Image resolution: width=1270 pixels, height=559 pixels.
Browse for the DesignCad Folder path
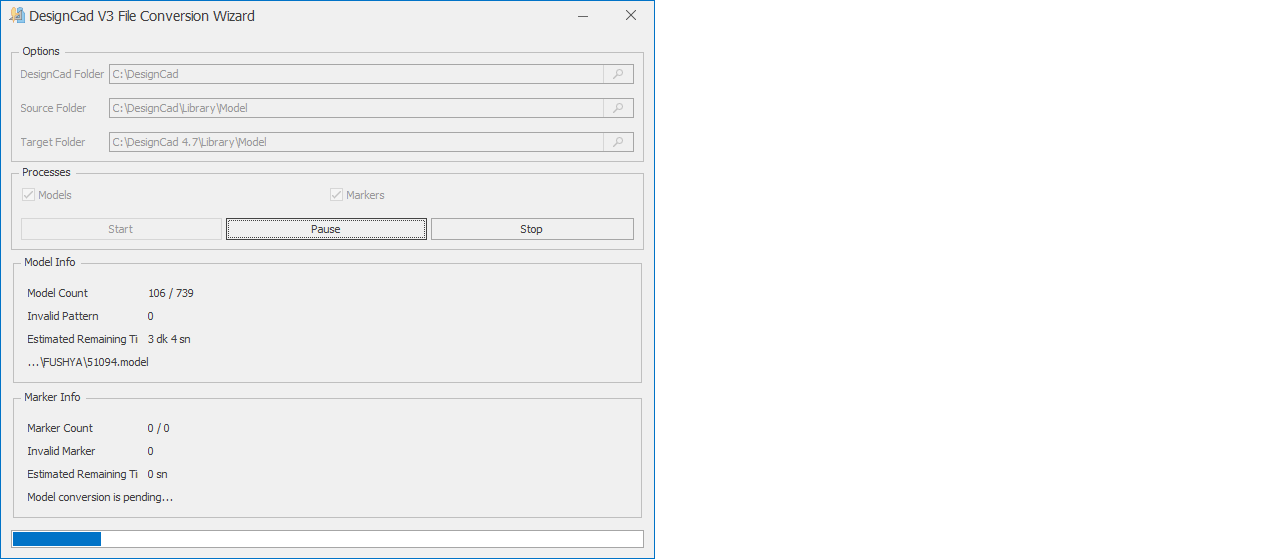click(618, 74)
